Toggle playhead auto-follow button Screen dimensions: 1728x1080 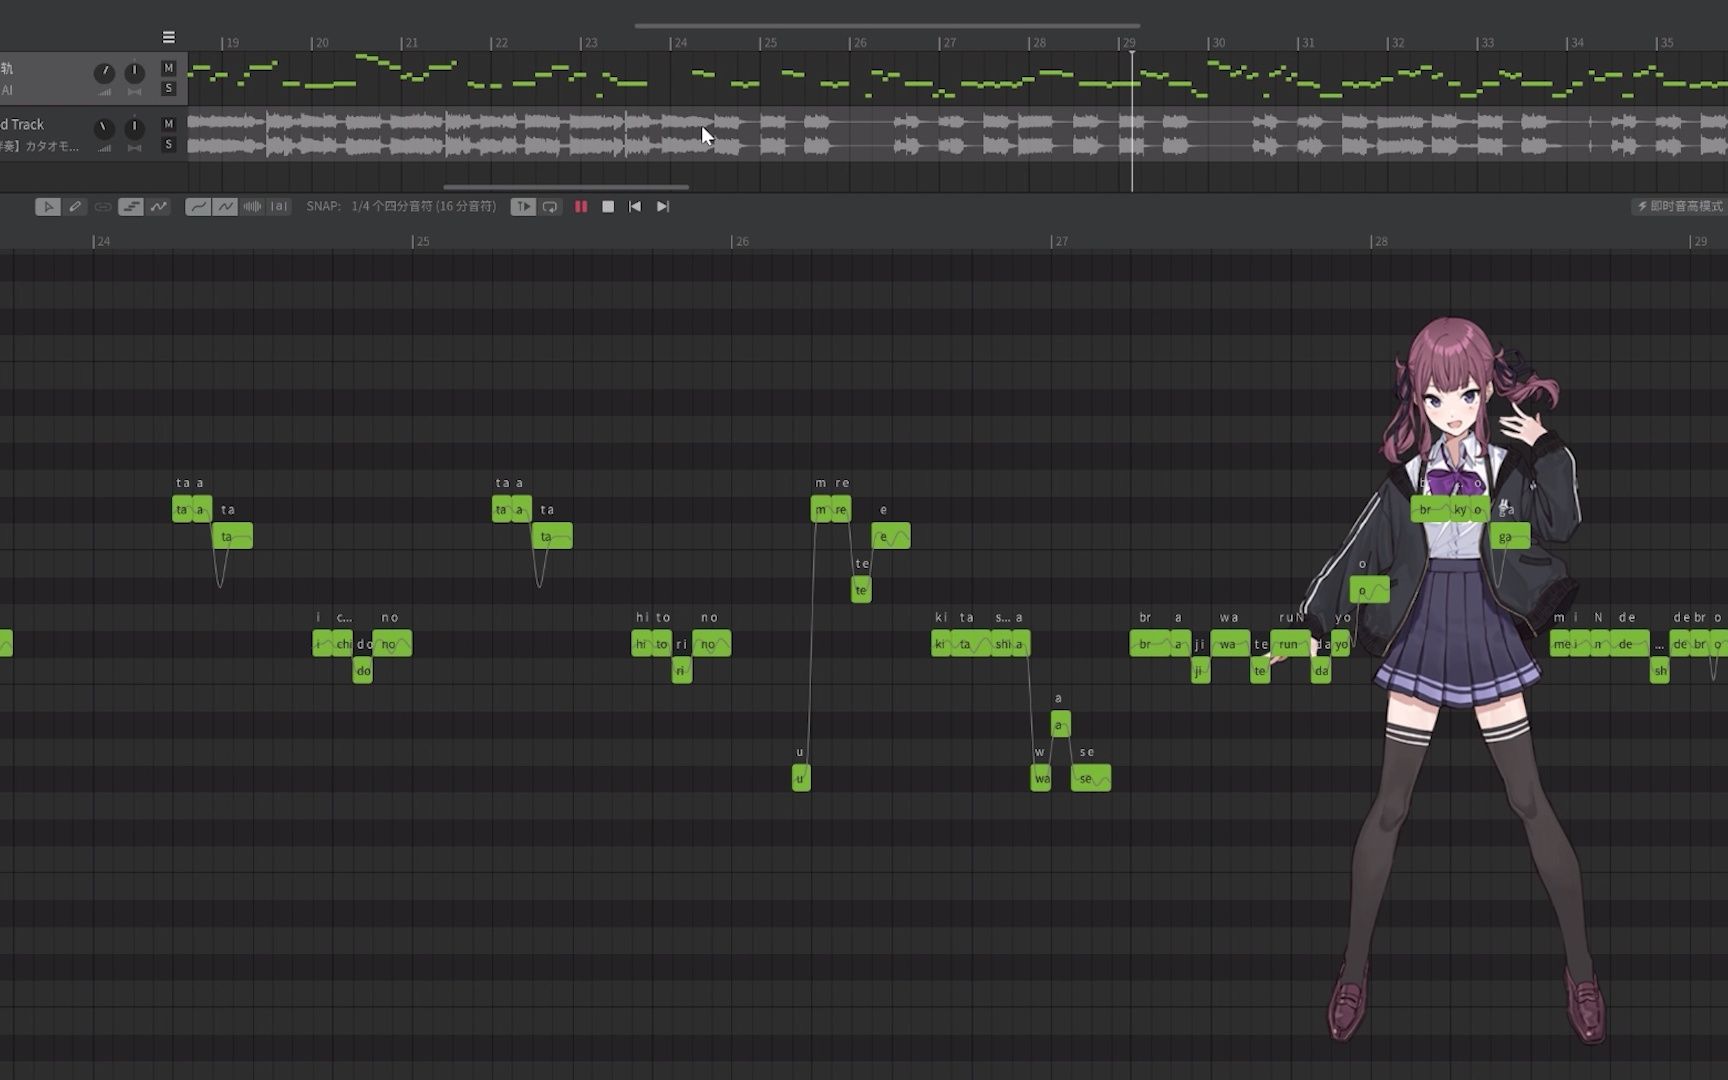click(523, 207)
